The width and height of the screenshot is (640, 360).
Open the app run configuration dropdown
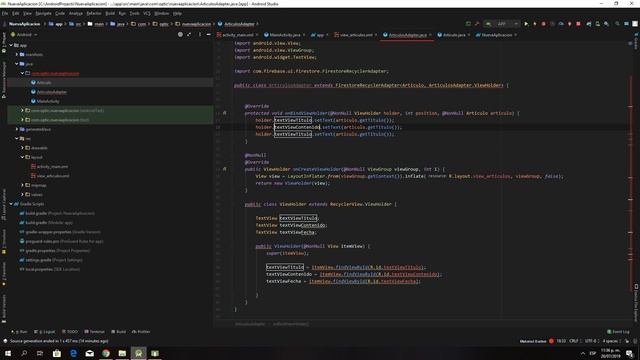click(x=502, y=24)
